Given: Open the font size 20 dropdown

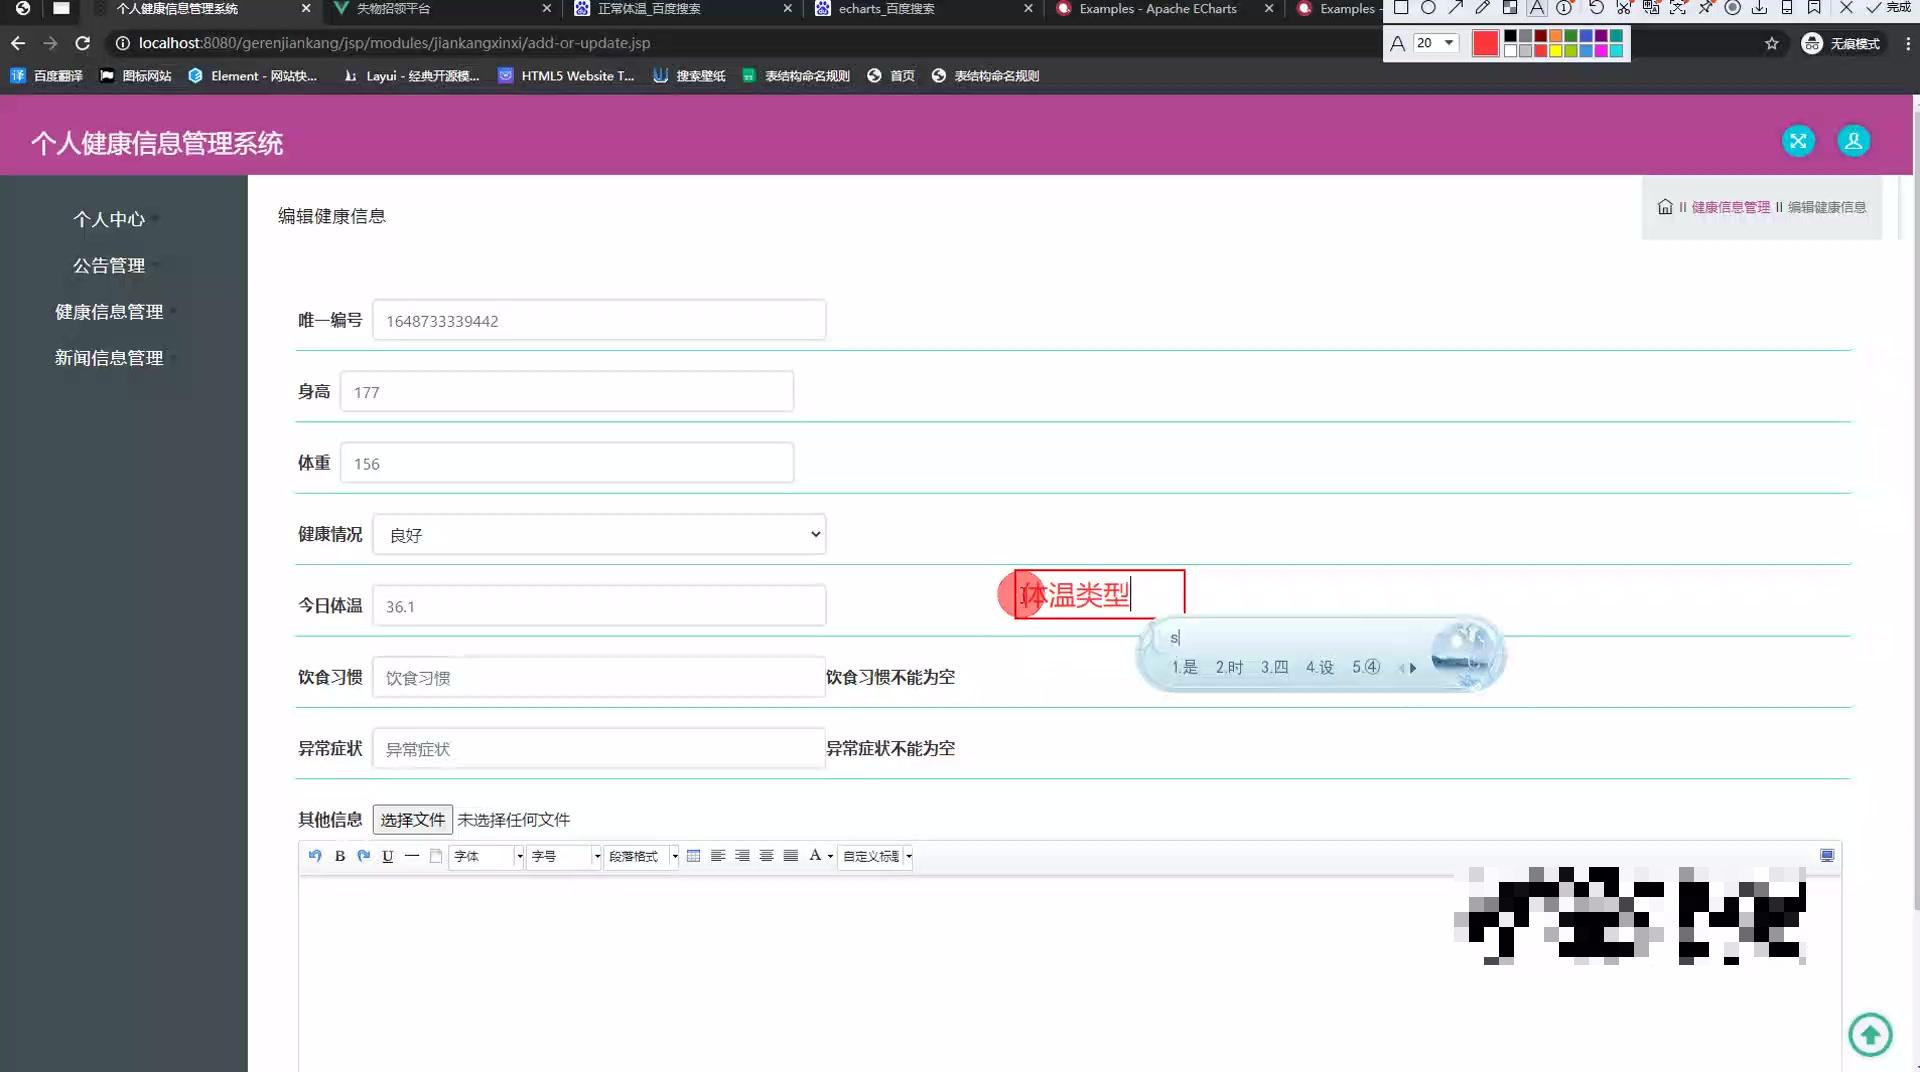Looking at the screenshot, I should tap(1436, 43).
